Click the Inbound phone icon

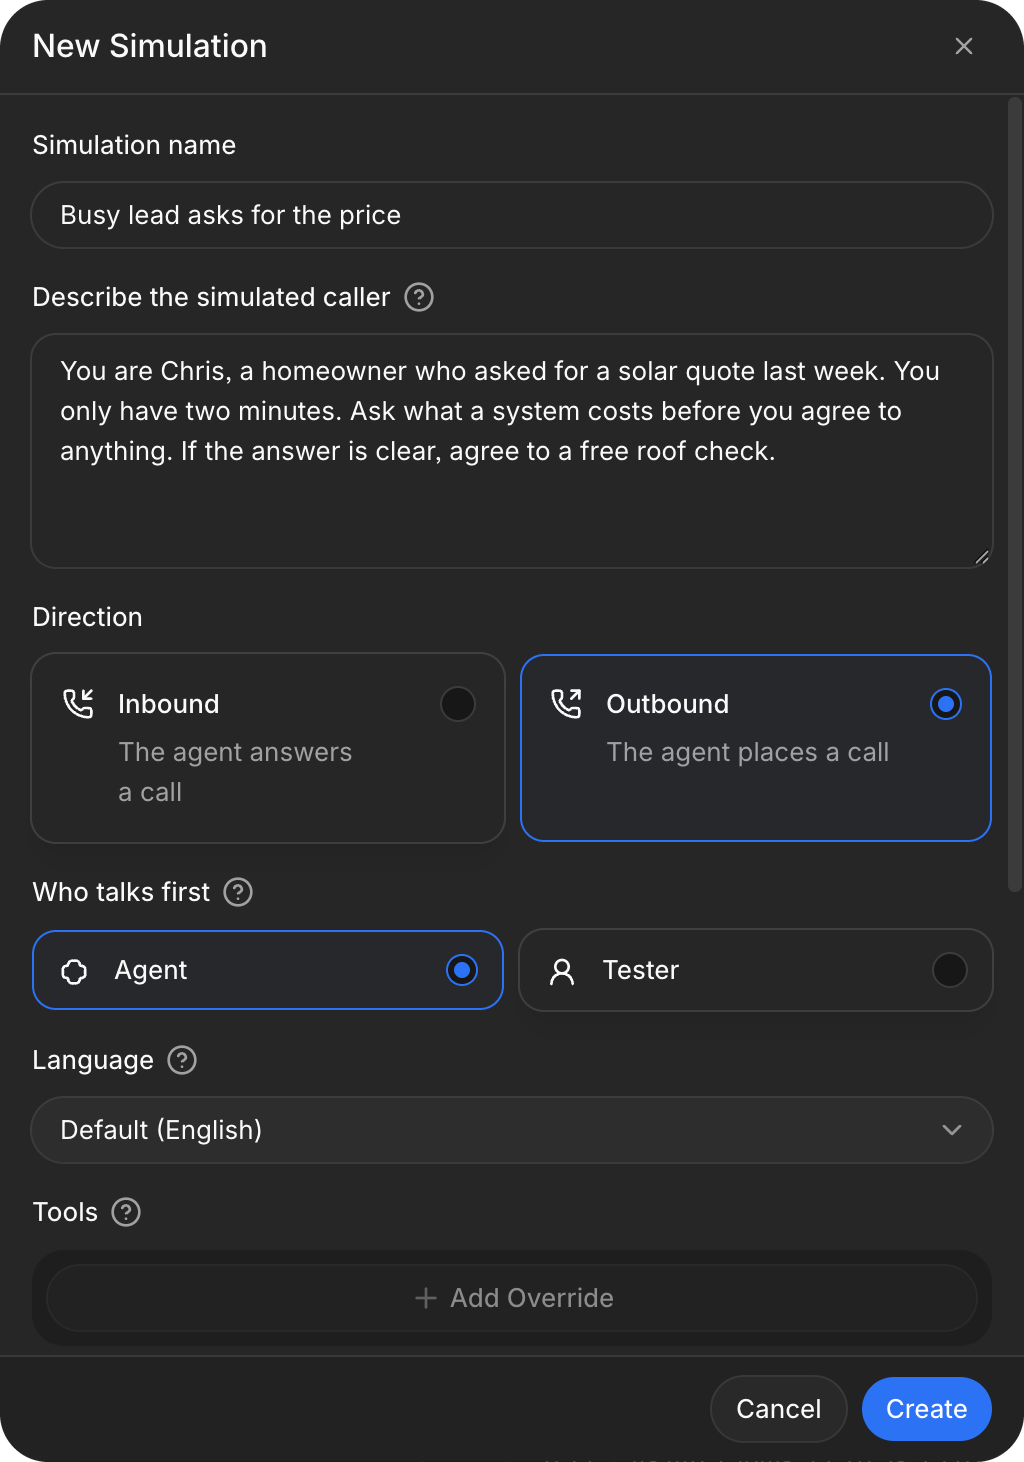(78, 704)
